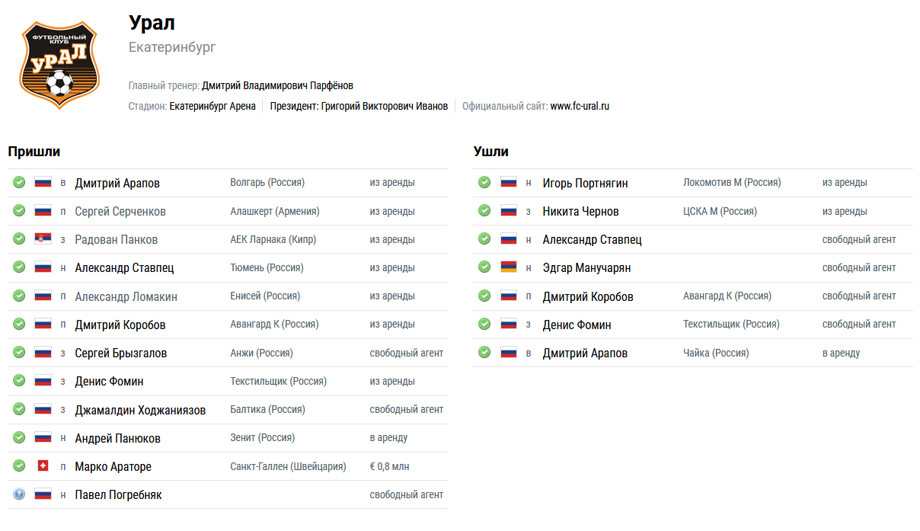Select the club Чайка (Россия) text
920x531 pixels.
click(x=716, y=353)
